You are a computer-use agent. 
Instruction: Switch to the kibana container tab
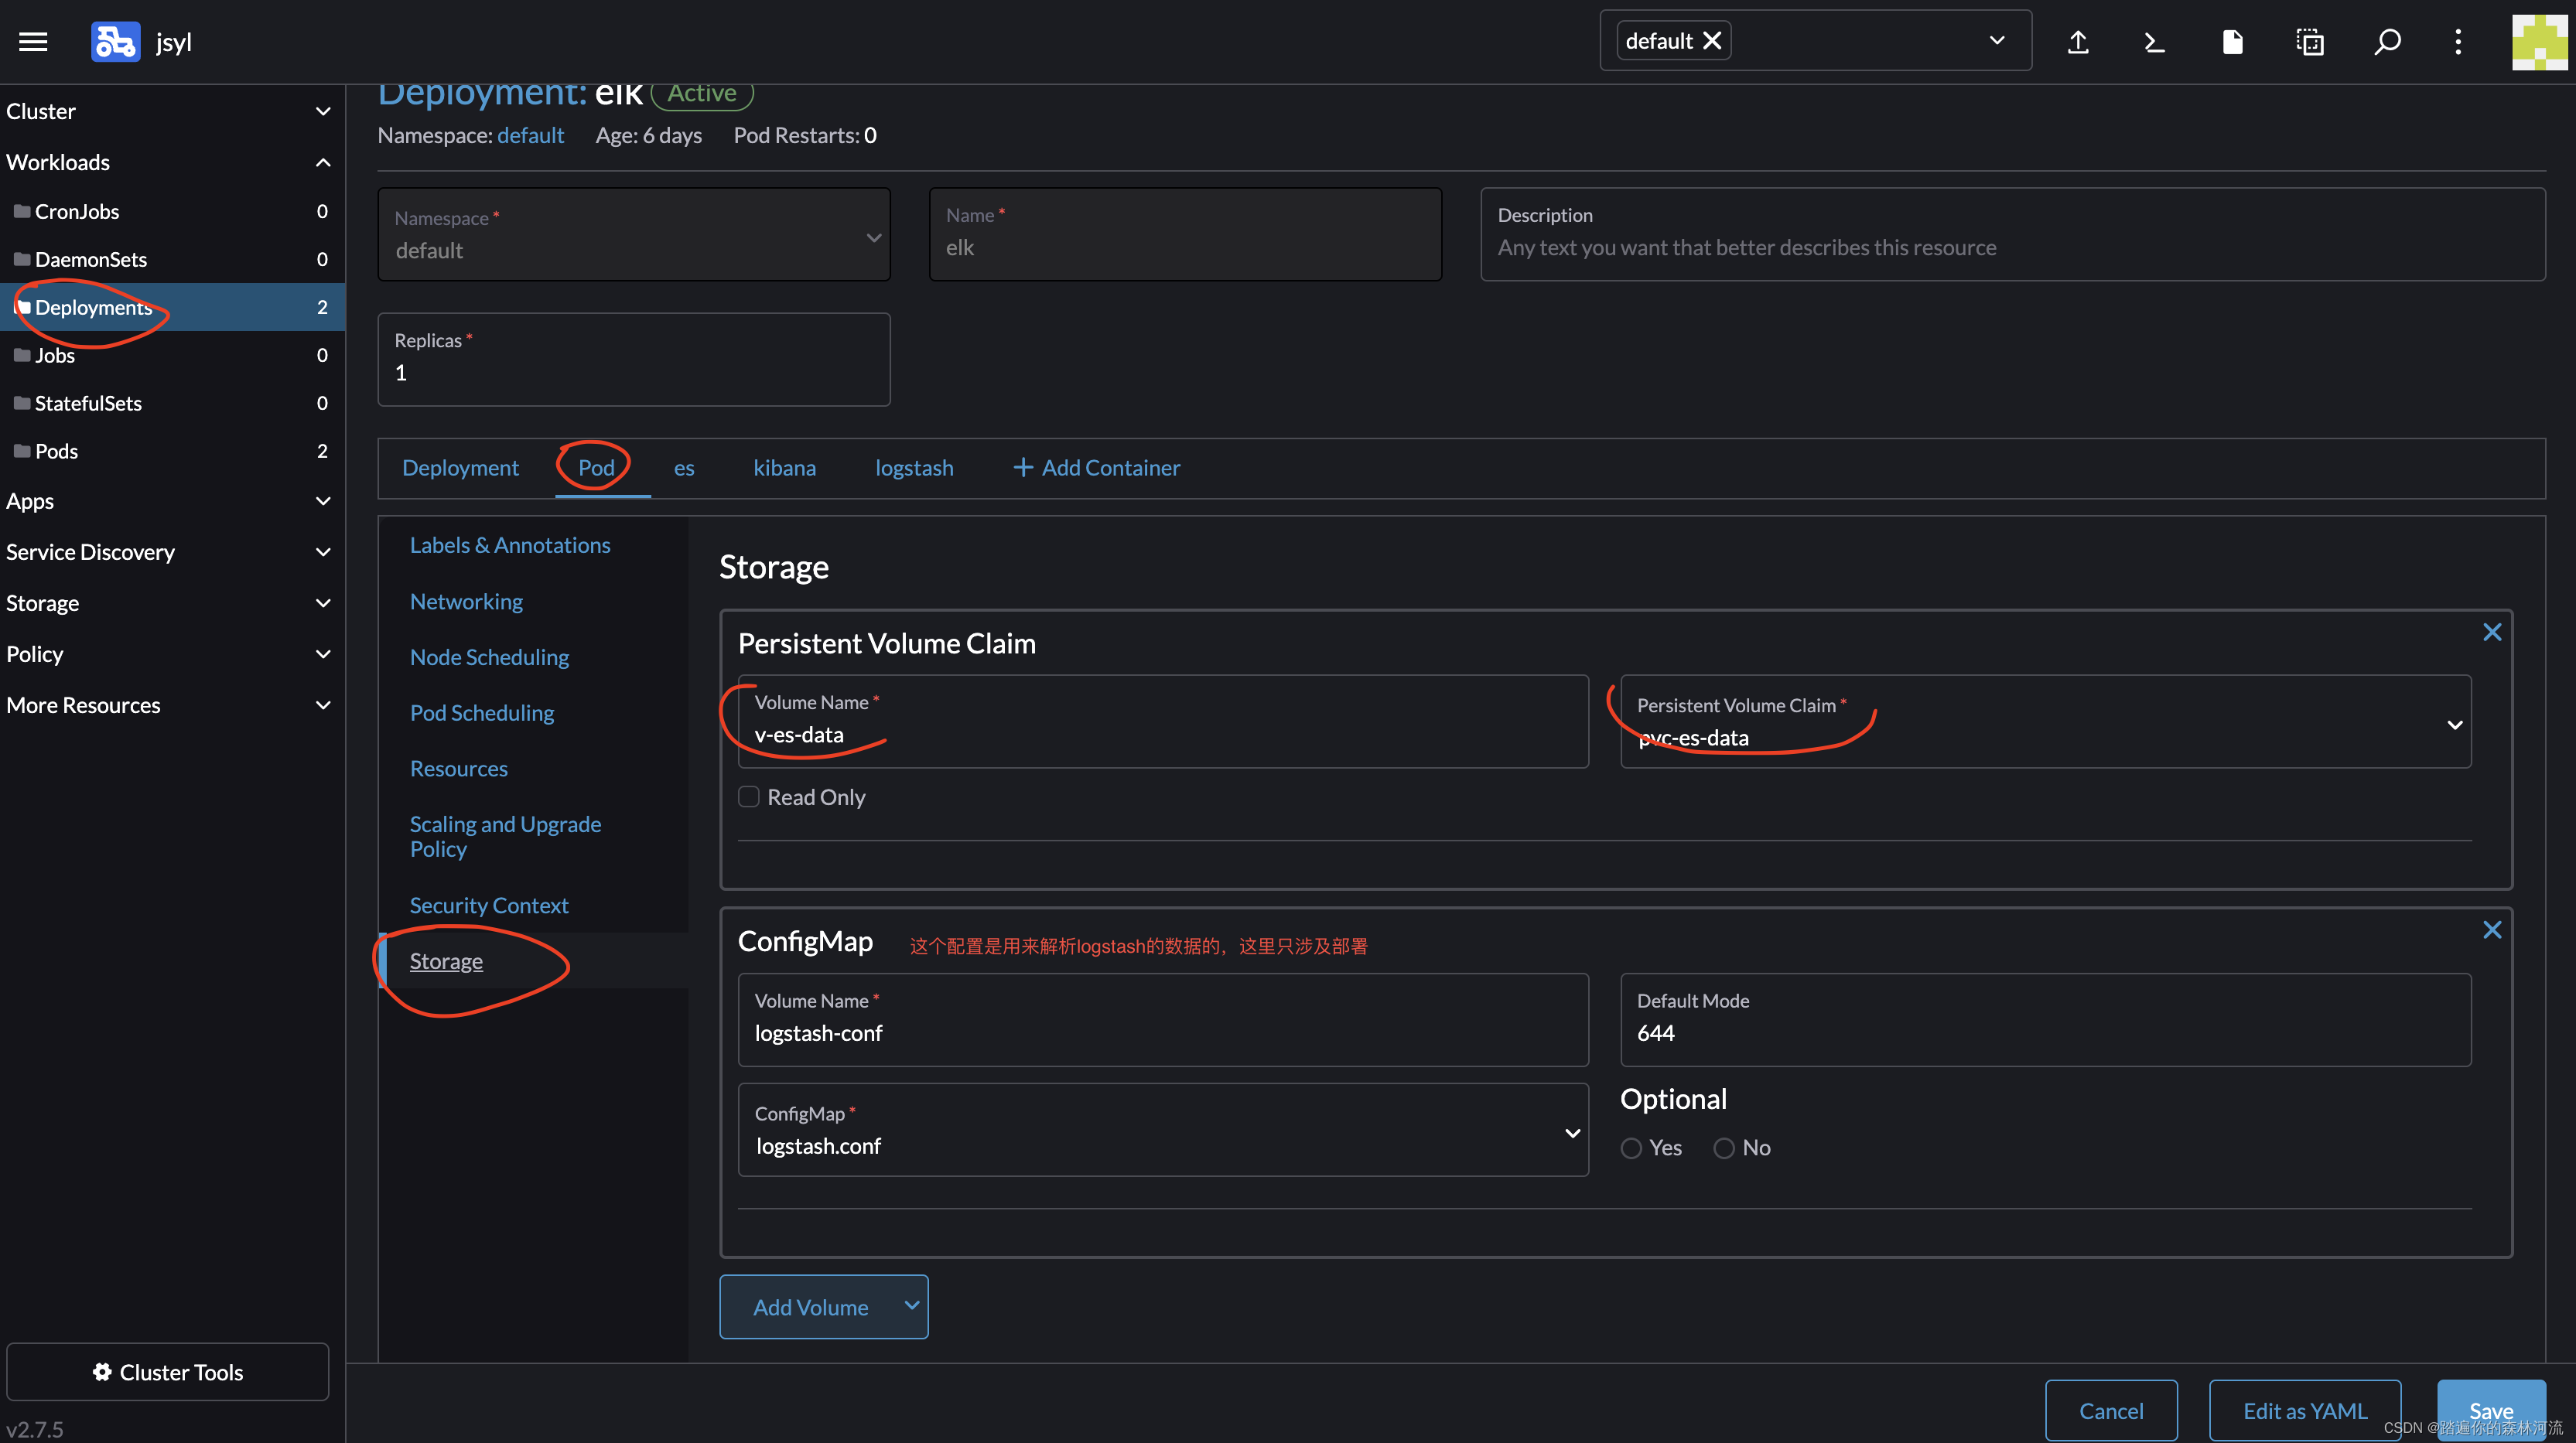[x=785, y=468]
